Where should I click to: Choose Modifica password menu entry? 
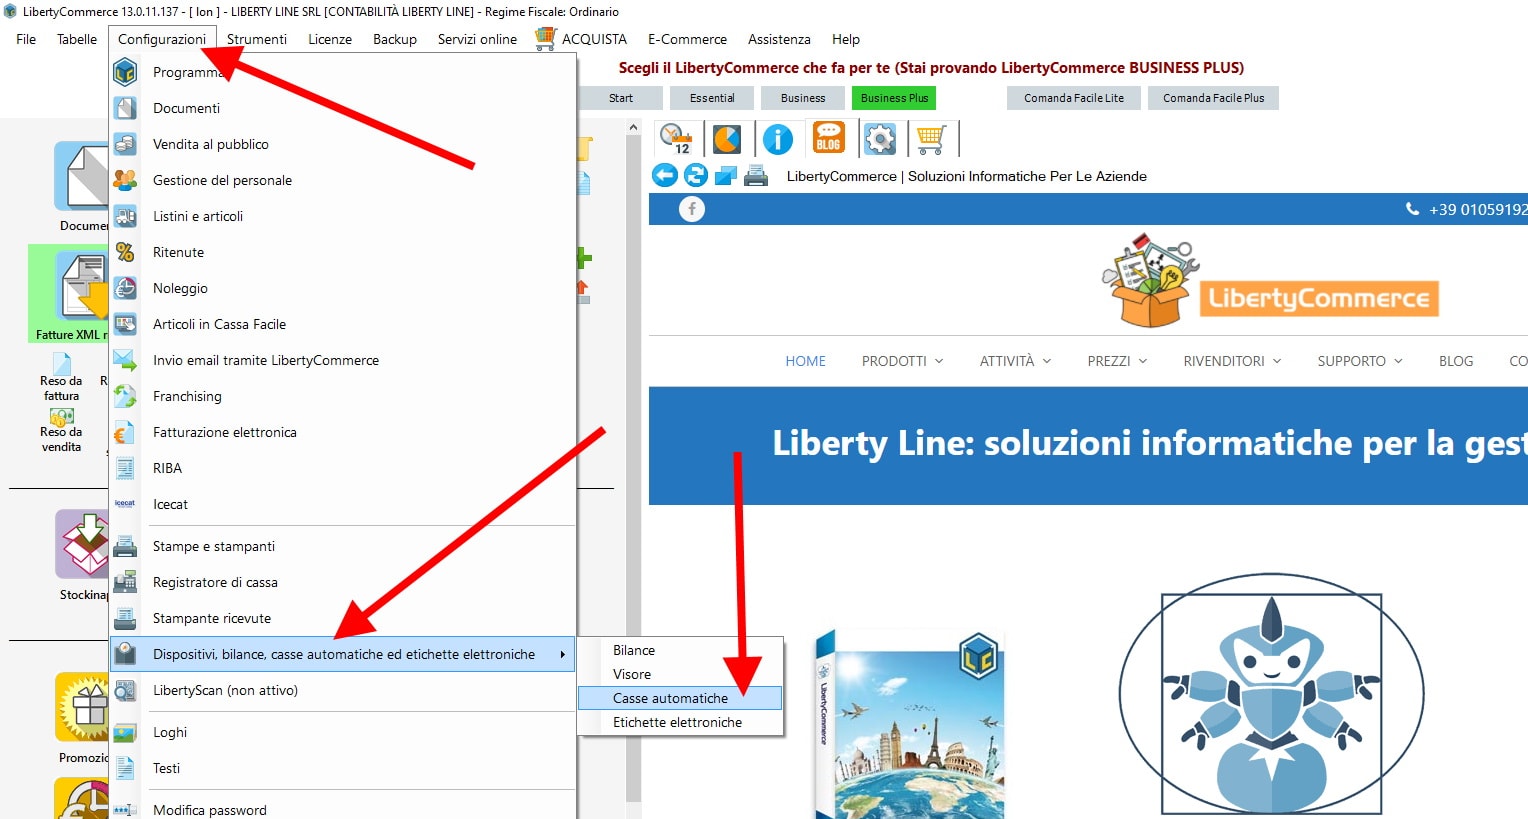click(343, 809)
